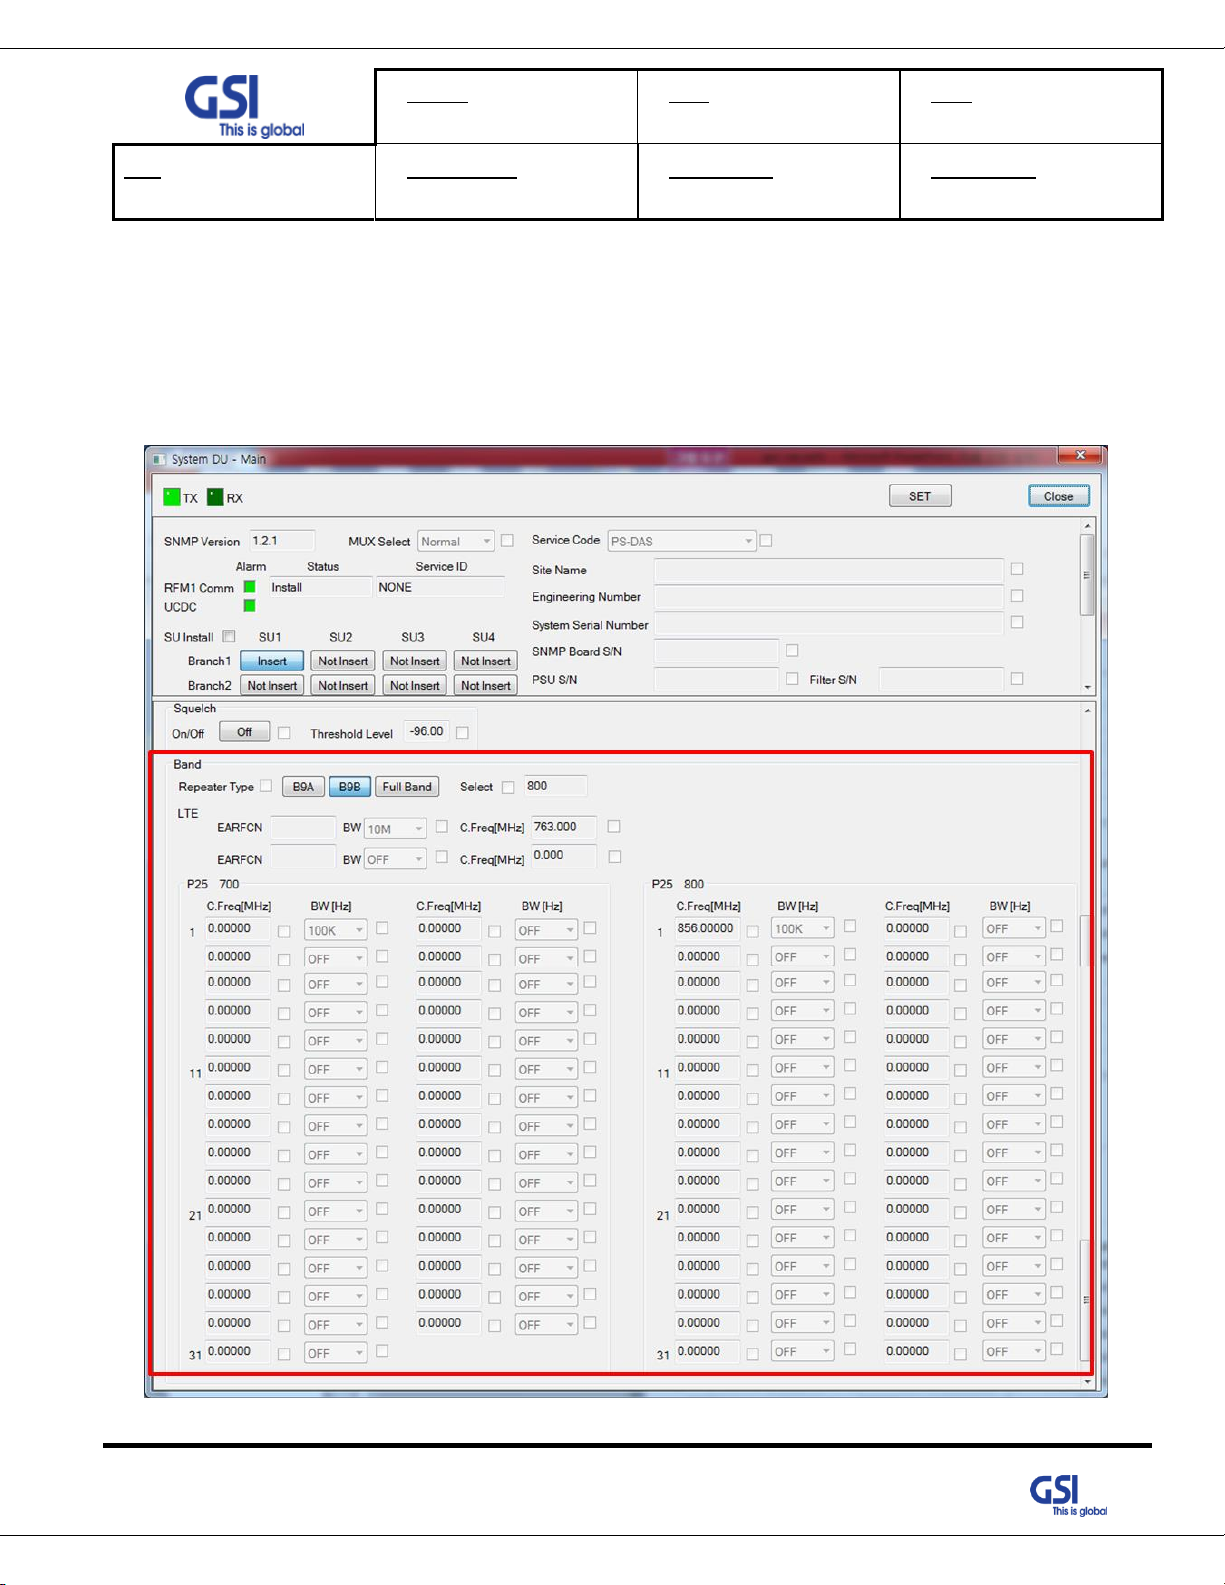
Task: Open P25 700 row 31 BW OFF dropdown
Action: pos(336,1353)
